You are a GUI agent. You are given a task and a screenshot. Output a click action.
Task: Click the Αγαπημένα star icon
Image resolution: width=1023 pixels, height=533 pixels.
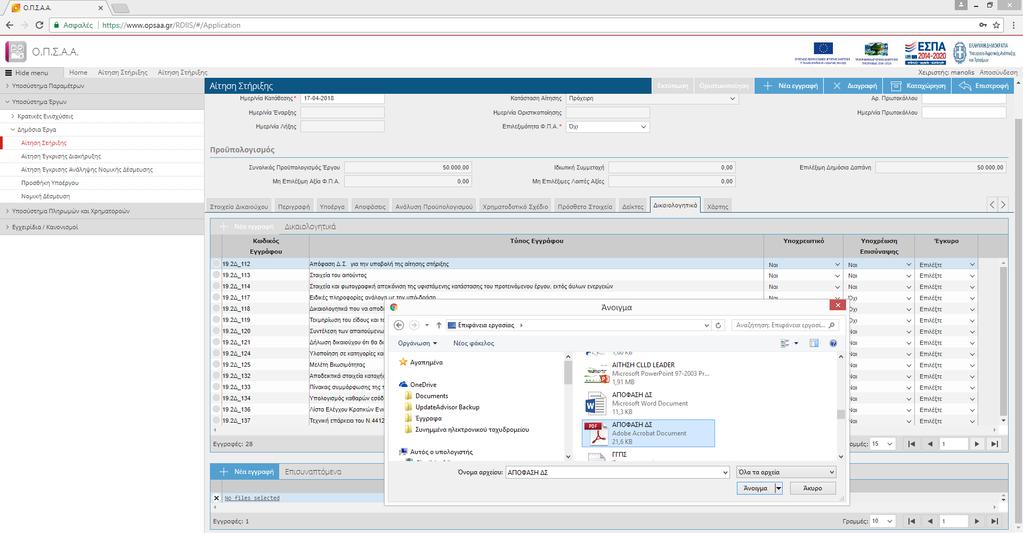(x=403, y=362)
